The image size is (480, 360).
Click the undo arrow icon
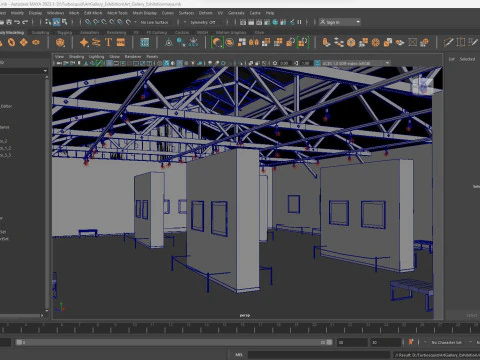[x=17, y=22]
